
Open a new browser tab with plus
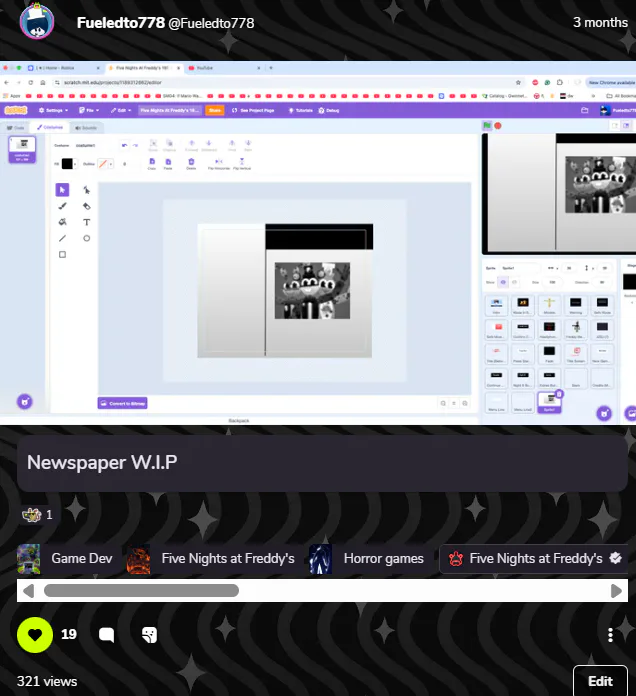coord(271,68)
